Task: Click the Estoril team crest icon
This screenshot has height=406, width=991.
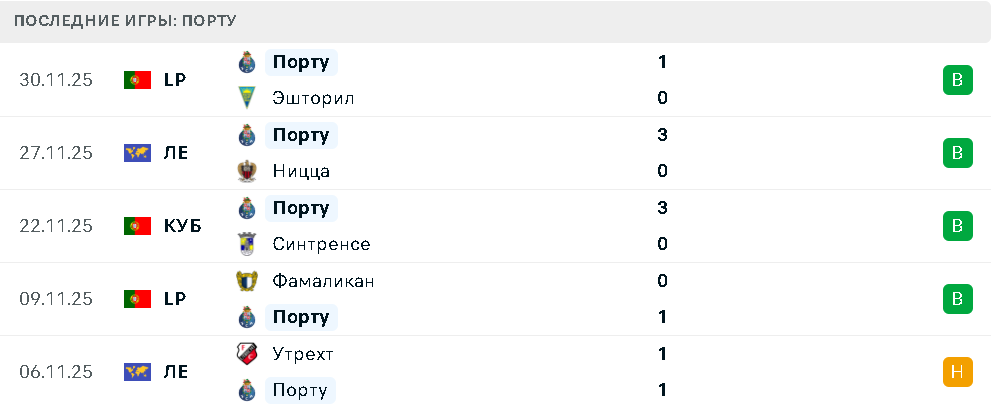Action: point(247,98)
